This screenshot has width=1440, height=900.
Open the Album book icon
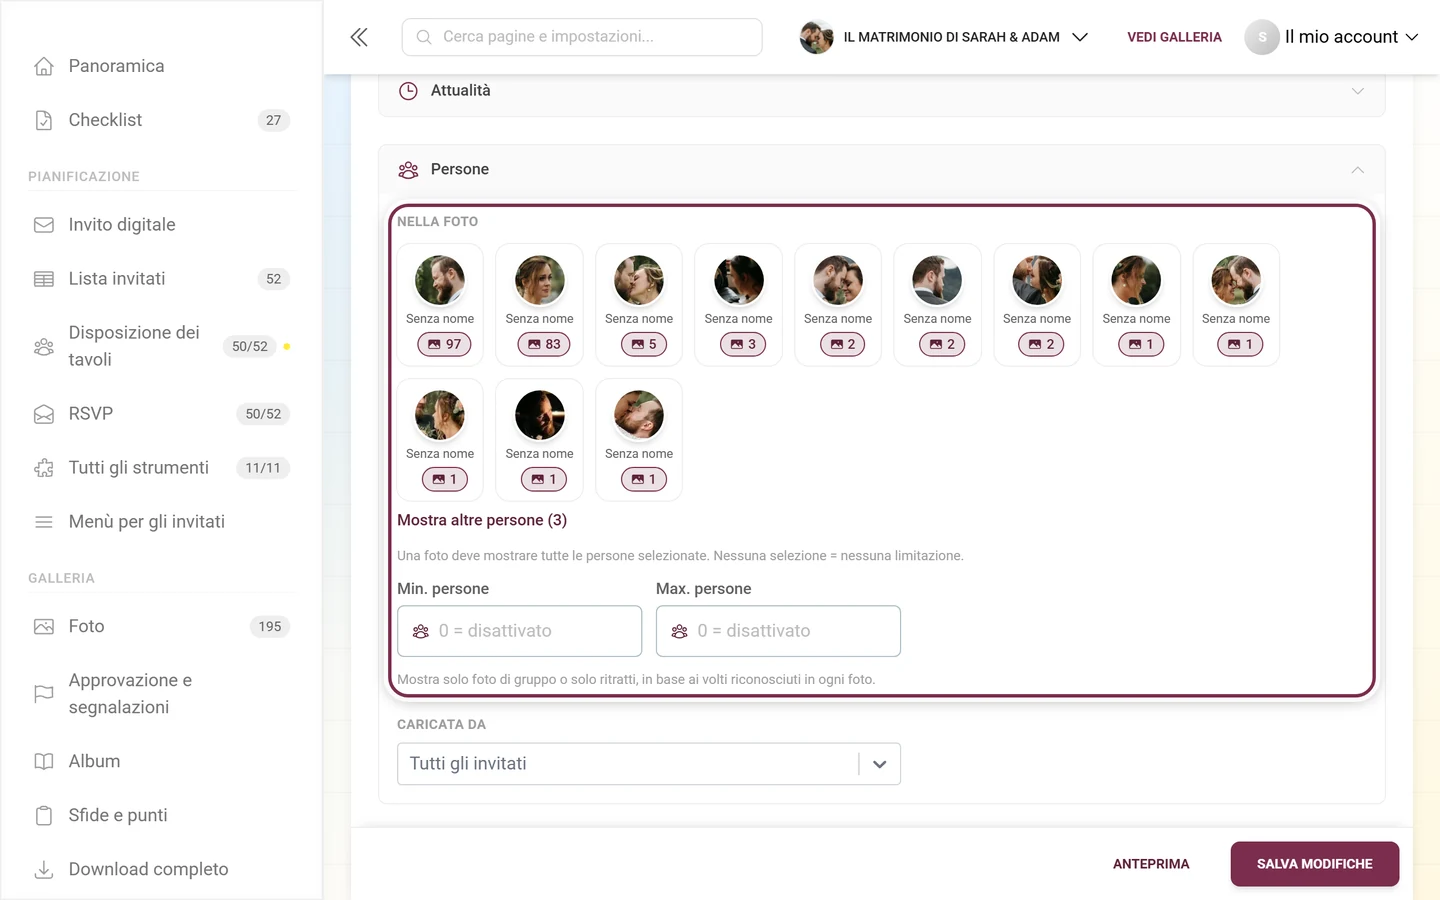point(44,762)
